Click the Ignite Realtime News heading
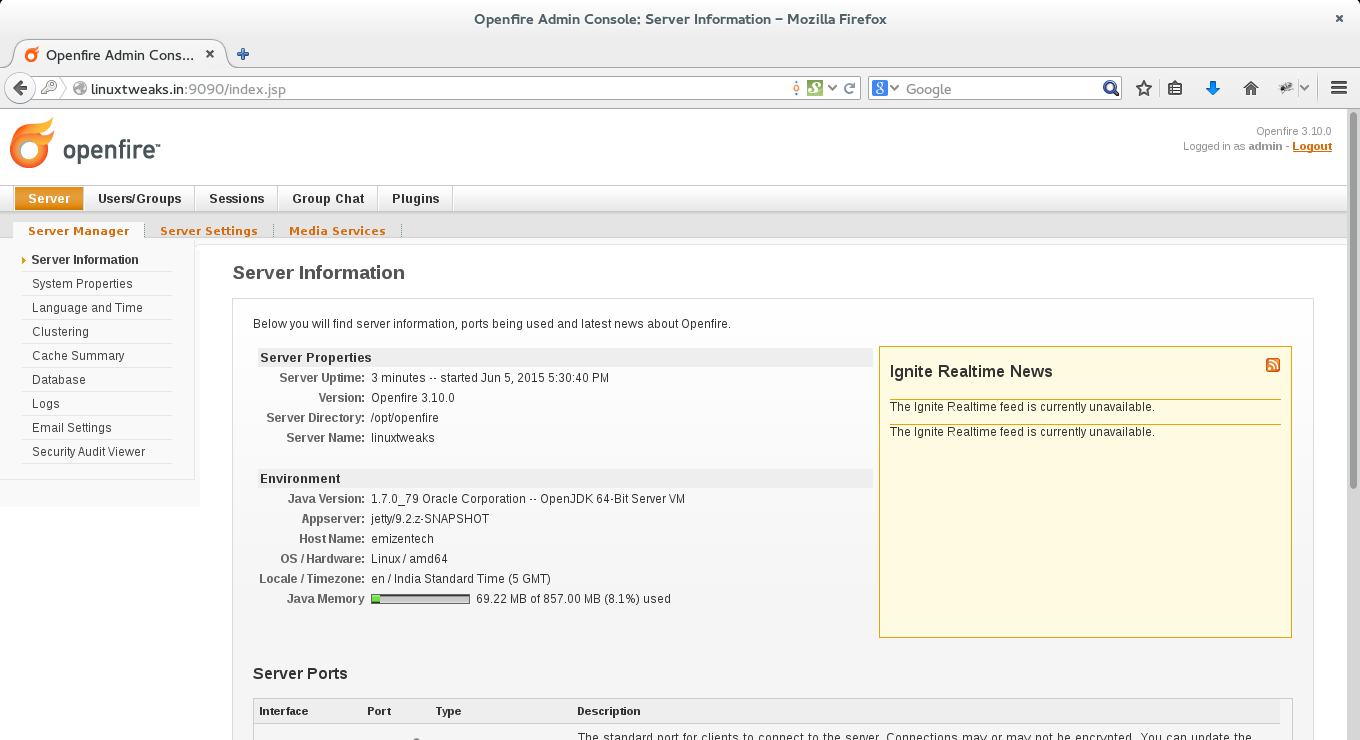This screenshot has width=1360, height=740. 971,371
